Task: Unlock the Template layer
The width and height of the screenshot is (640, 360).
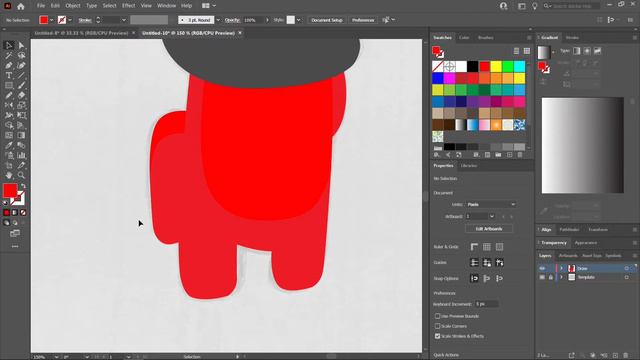Action: 551,277
